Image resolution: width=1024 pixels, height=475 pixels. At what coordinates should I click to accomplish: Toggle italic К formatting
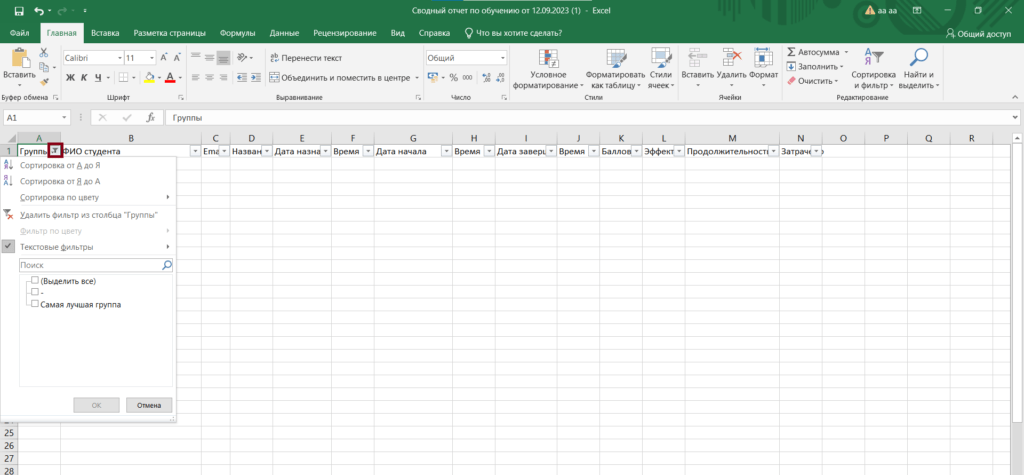[x=84, y=78]
